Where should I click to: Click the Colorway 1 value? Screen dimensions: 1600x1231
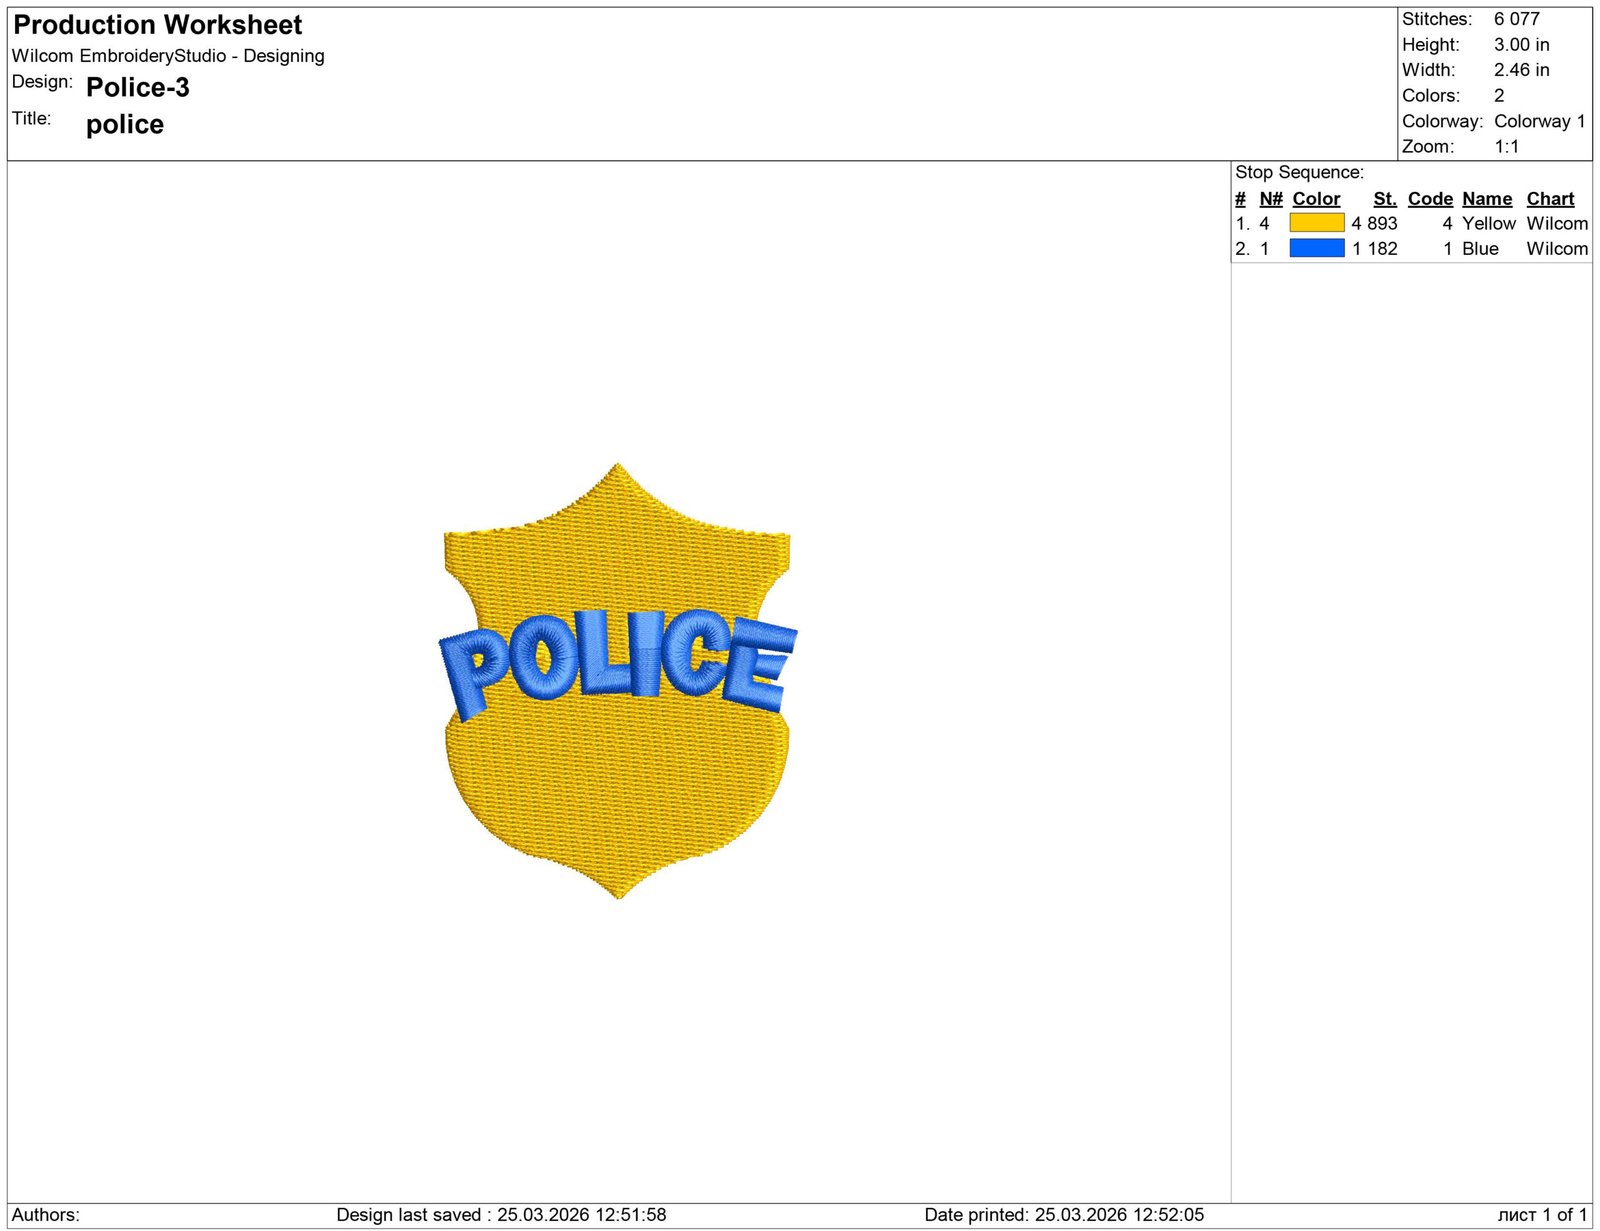[1539, 121]
